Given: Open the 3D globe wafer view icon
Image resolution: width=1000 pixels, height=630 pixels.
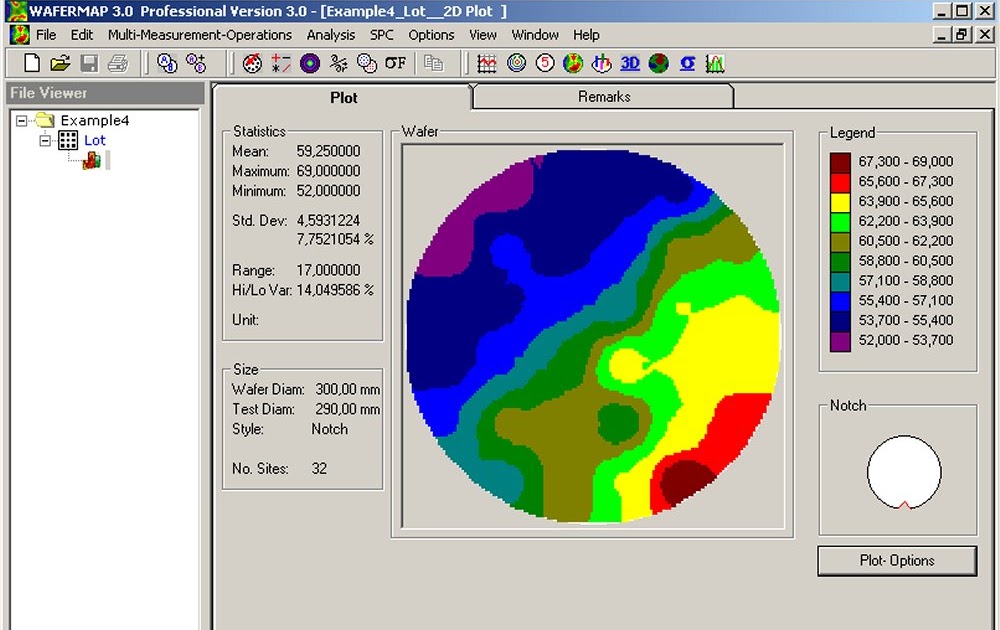Looking at the screenshot, I should click(x=656, y=62).
